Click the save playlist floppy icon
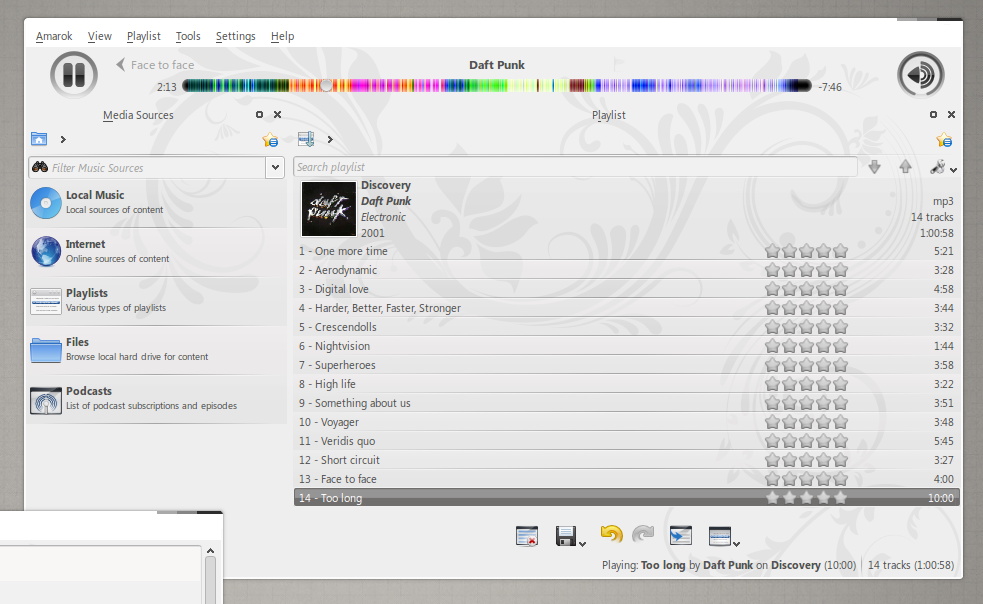Viewport: 983px width, 604px height. pyautogui.click(x=565, y=536)
